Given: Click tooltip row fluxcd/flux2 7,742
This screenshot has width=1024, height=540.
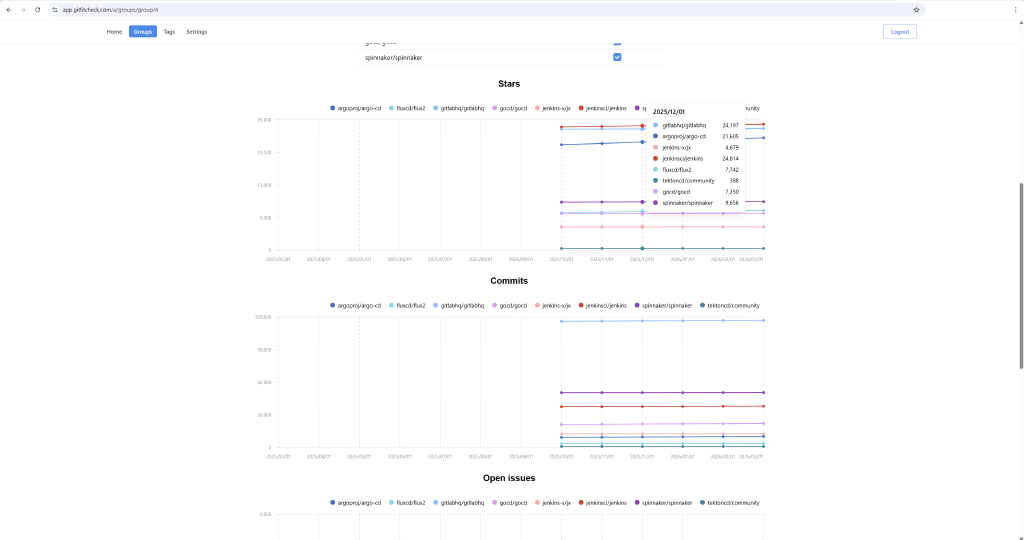Looking at the screenshot, I should coord(696,170).
